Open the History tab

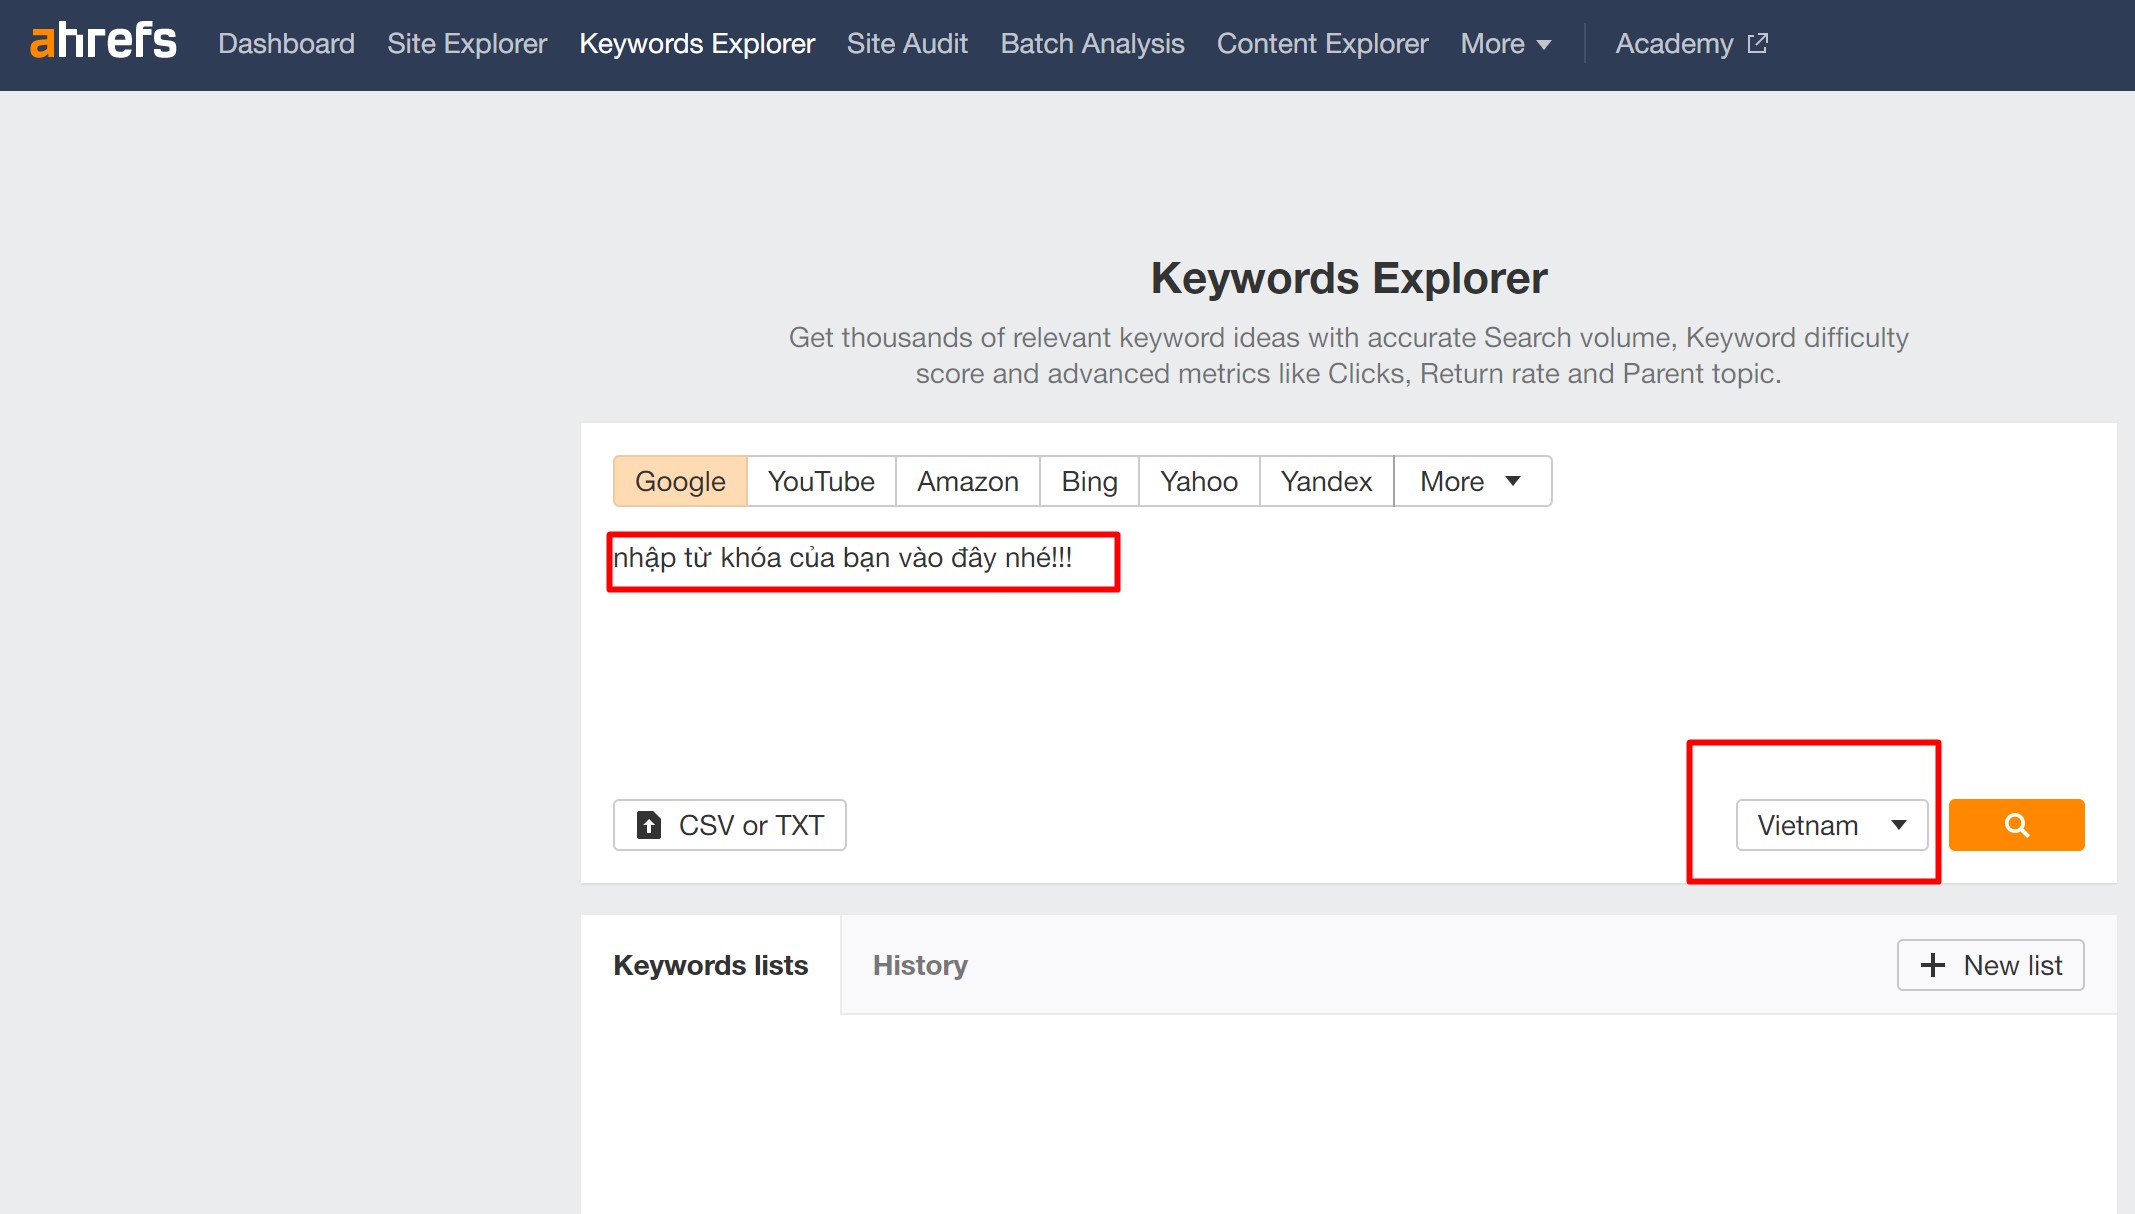click(x=920, y=965)
